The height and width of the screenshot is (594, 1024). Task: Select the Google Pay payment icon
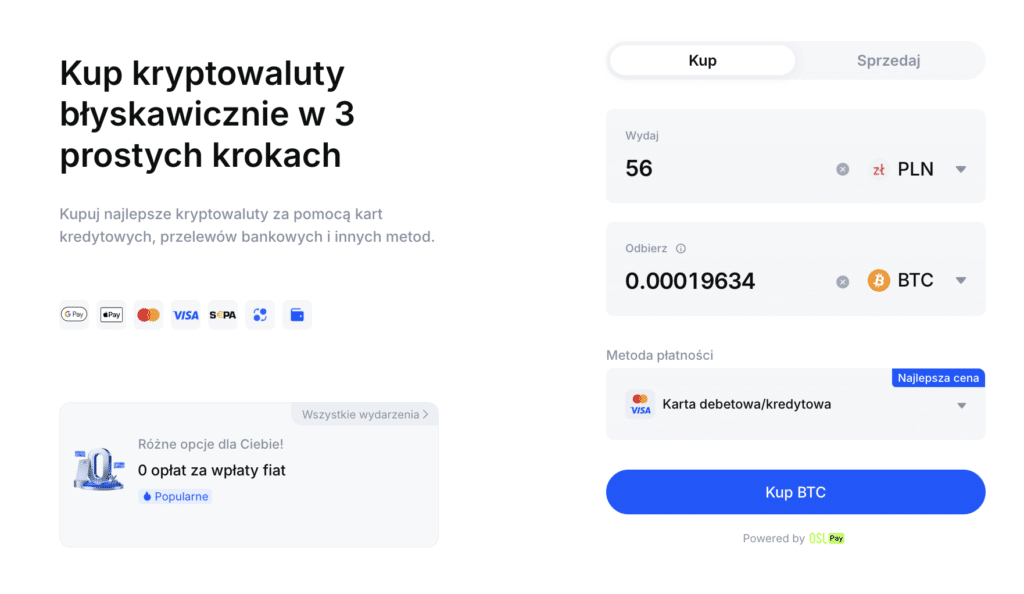[x=73, y=314]
